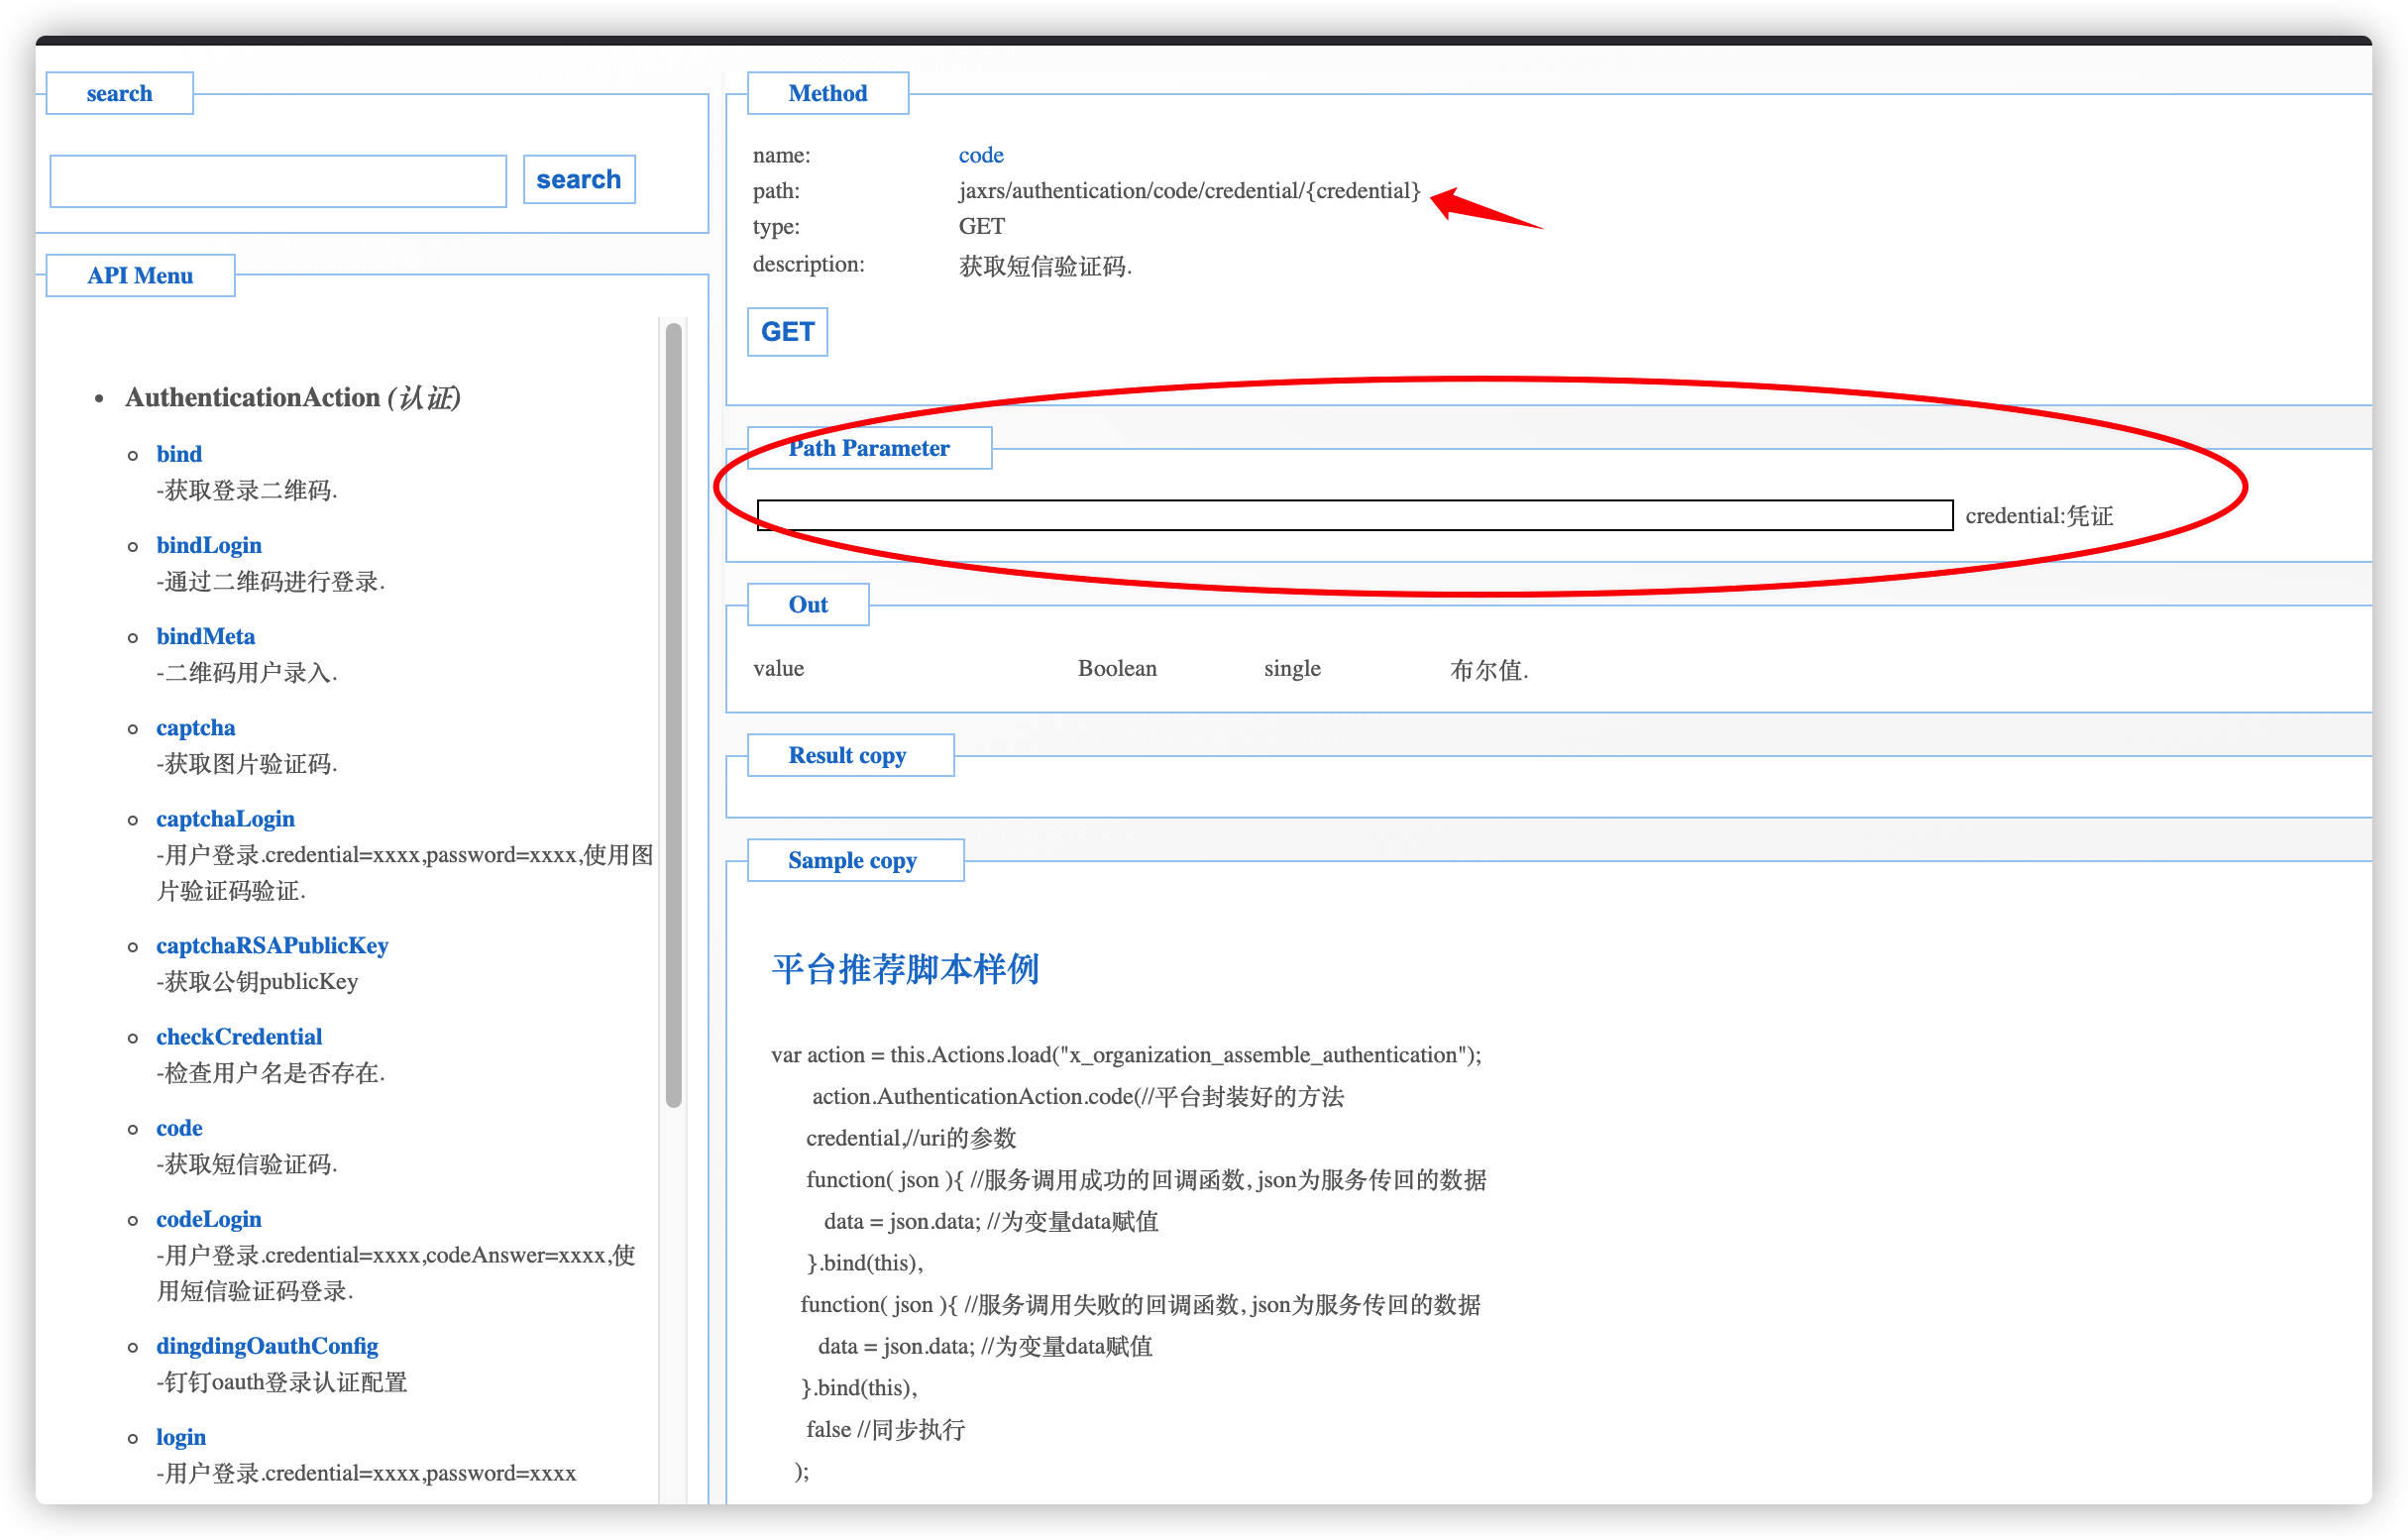The width and height of the screenshot is (2408, 1540).
Task: Focus the search text field
Action: click(x=278, y=181)
